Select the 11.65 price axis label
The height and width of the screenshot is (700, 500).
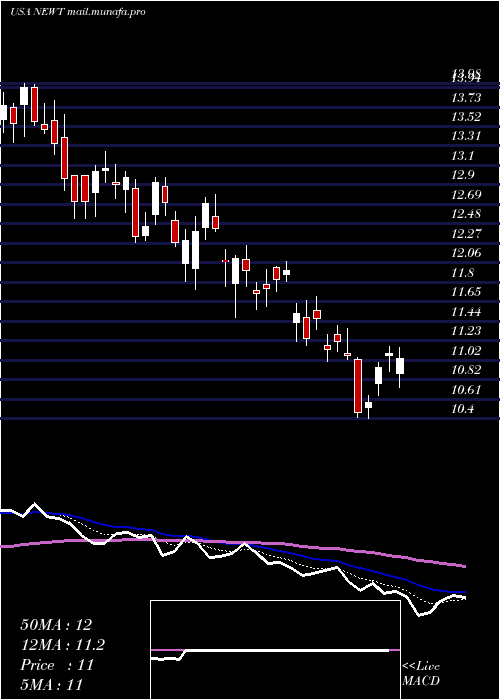[x=467, y=292]
